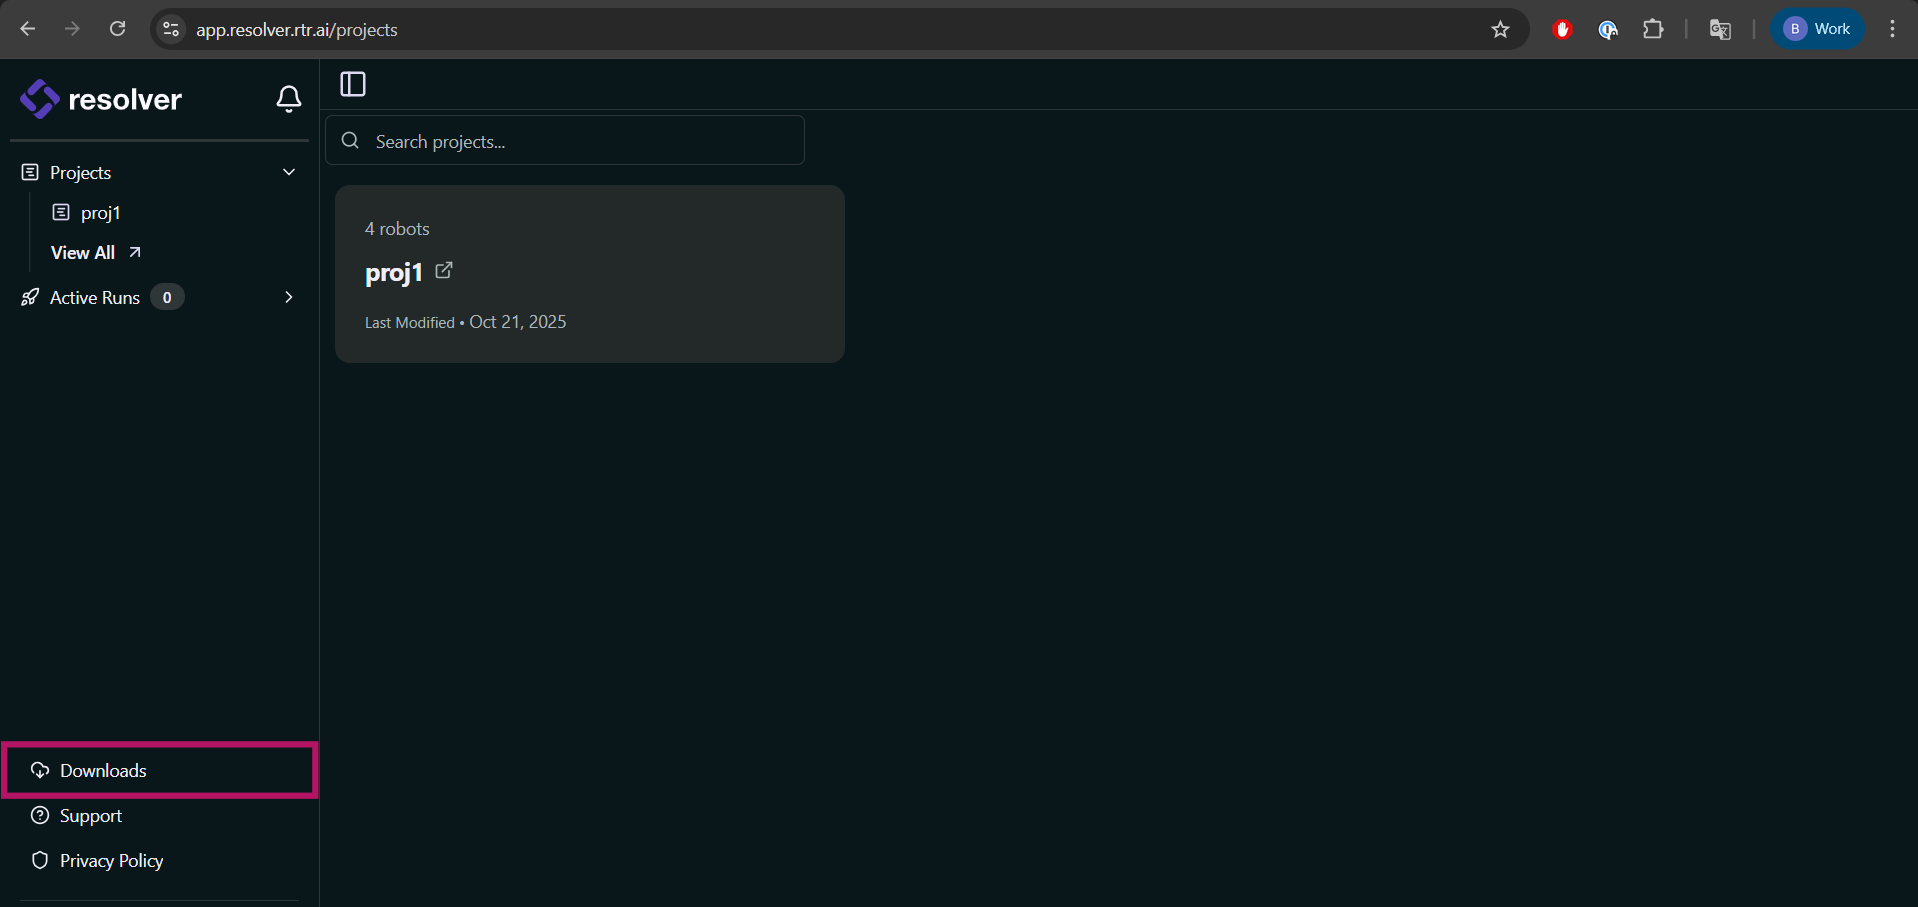1918x907 pixels.
Task: Open proj1 via external link icon
Action: [444, 271]
